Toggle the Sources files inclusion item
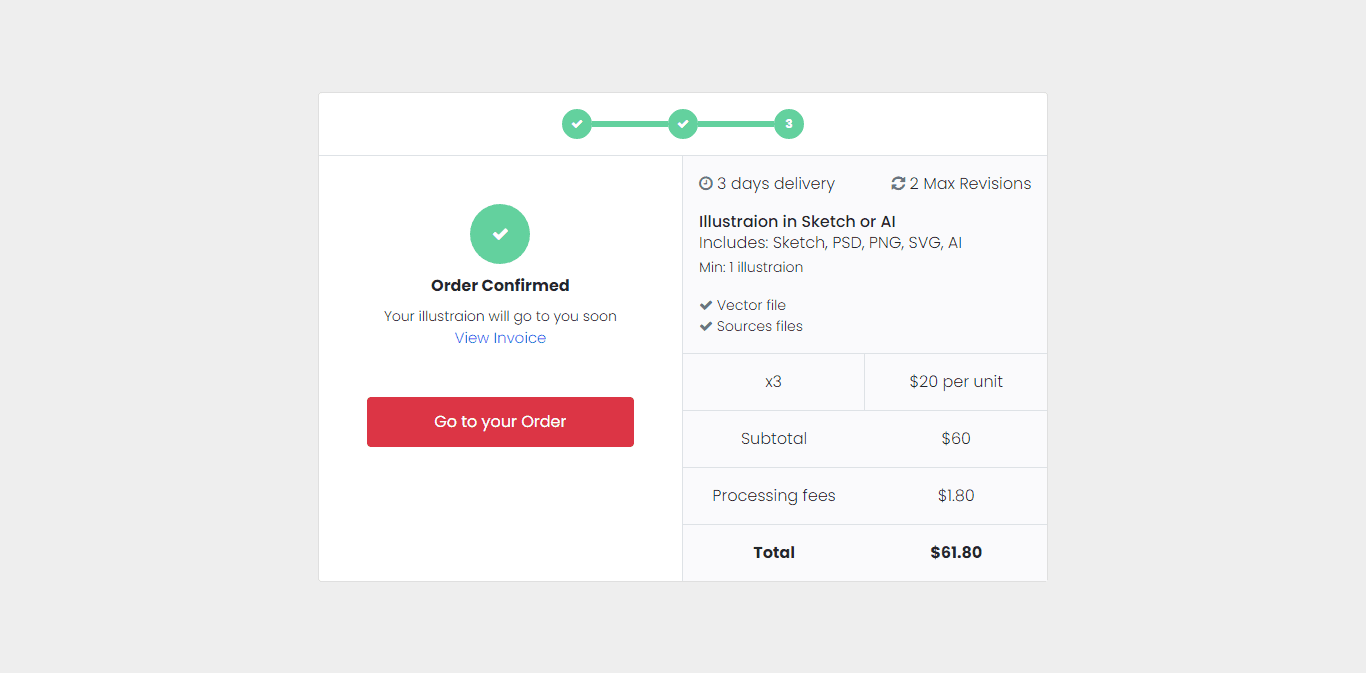This screenshot has height=673, width=1366. click(x=751, y=325)
